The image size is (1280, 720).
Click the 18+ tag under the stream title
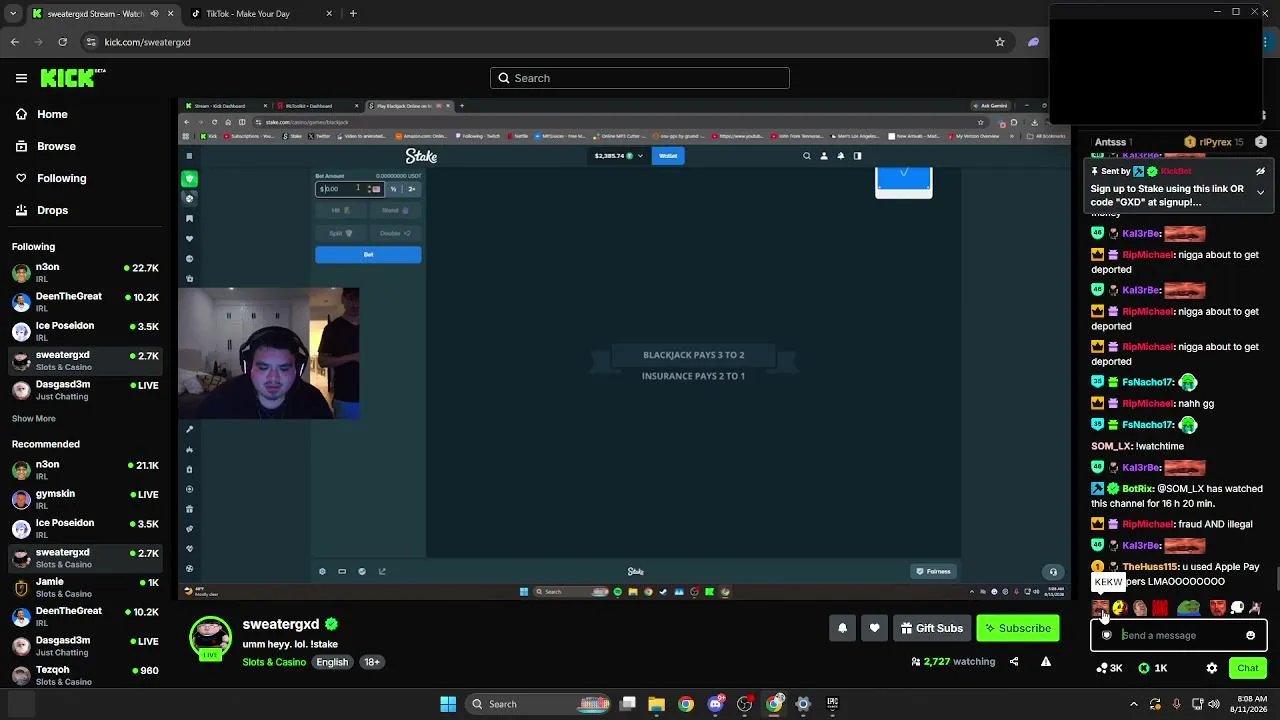372,662
